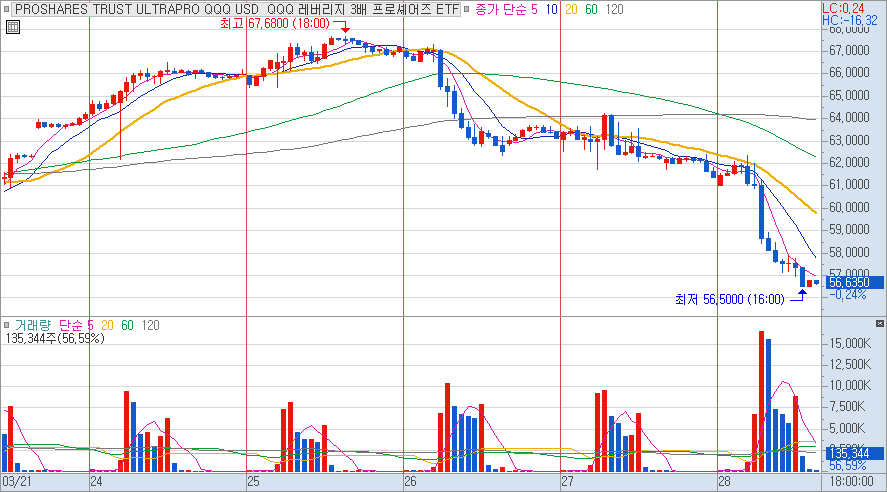Viewport: 887px width, 492px height.
Task: Click the 64,0000 price axis label
Action: click(x=849, y=117)
